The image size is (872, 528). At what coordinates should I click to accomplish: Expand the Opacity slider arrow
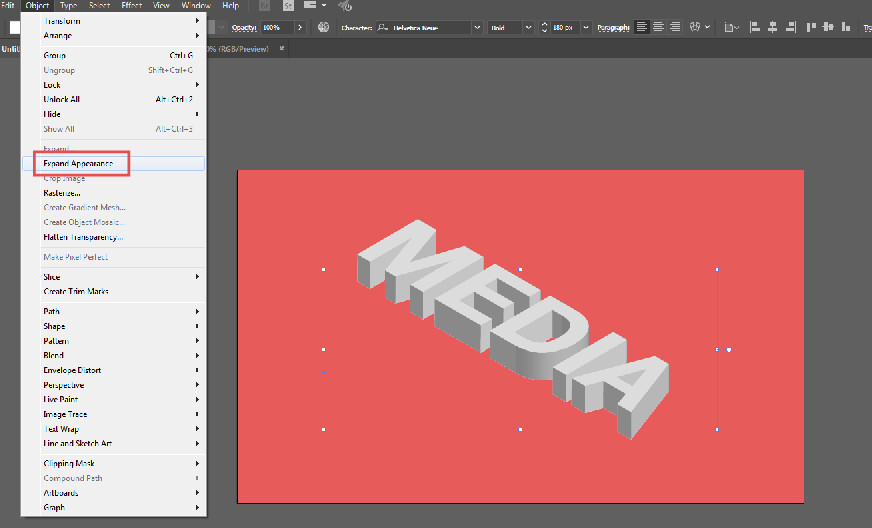coord(301,27)
